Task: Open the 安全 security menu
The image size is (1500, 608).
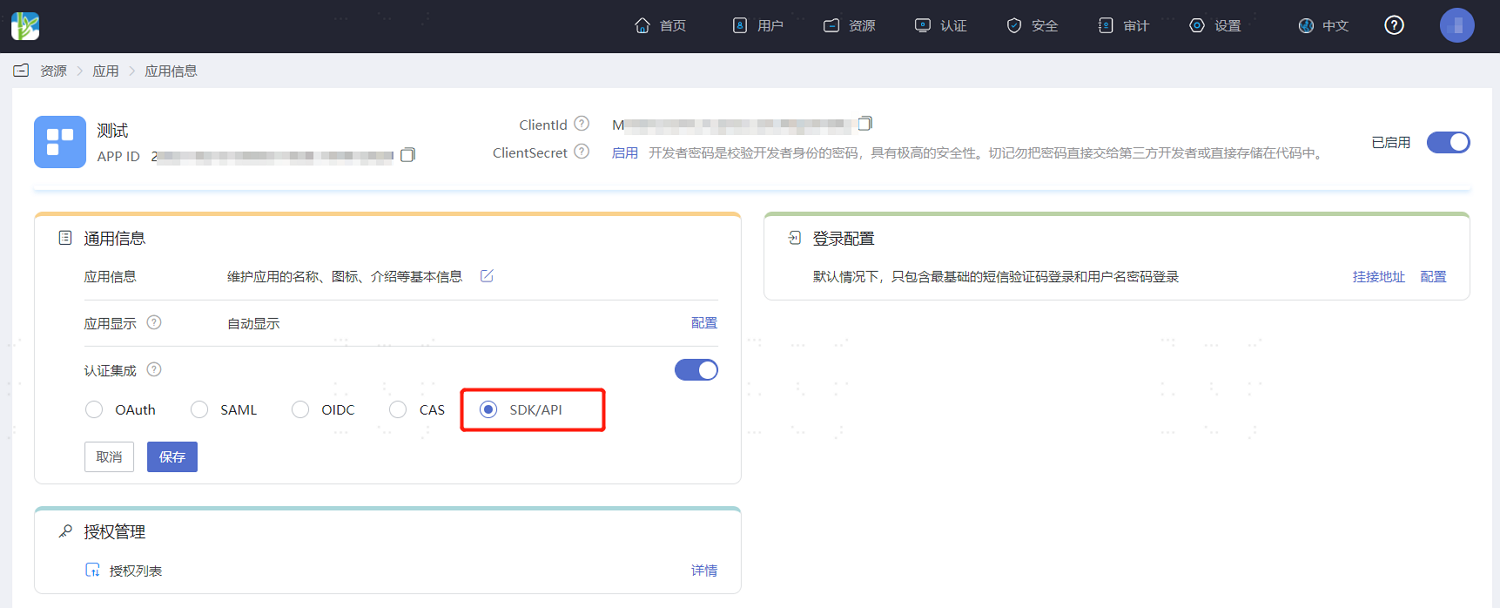Action: [1032, 26]
